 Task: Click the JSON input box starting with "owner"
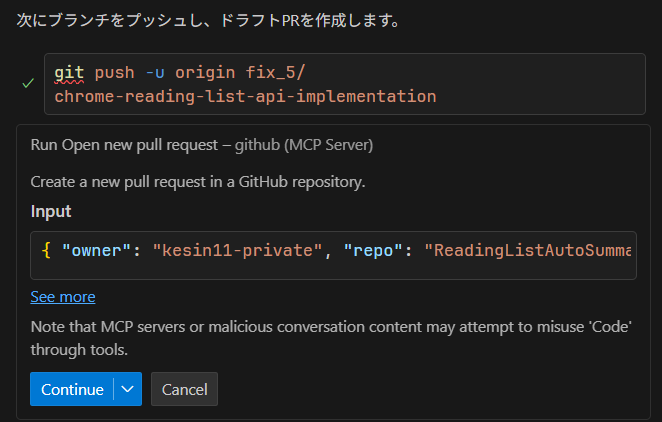[x=333, y=255]
